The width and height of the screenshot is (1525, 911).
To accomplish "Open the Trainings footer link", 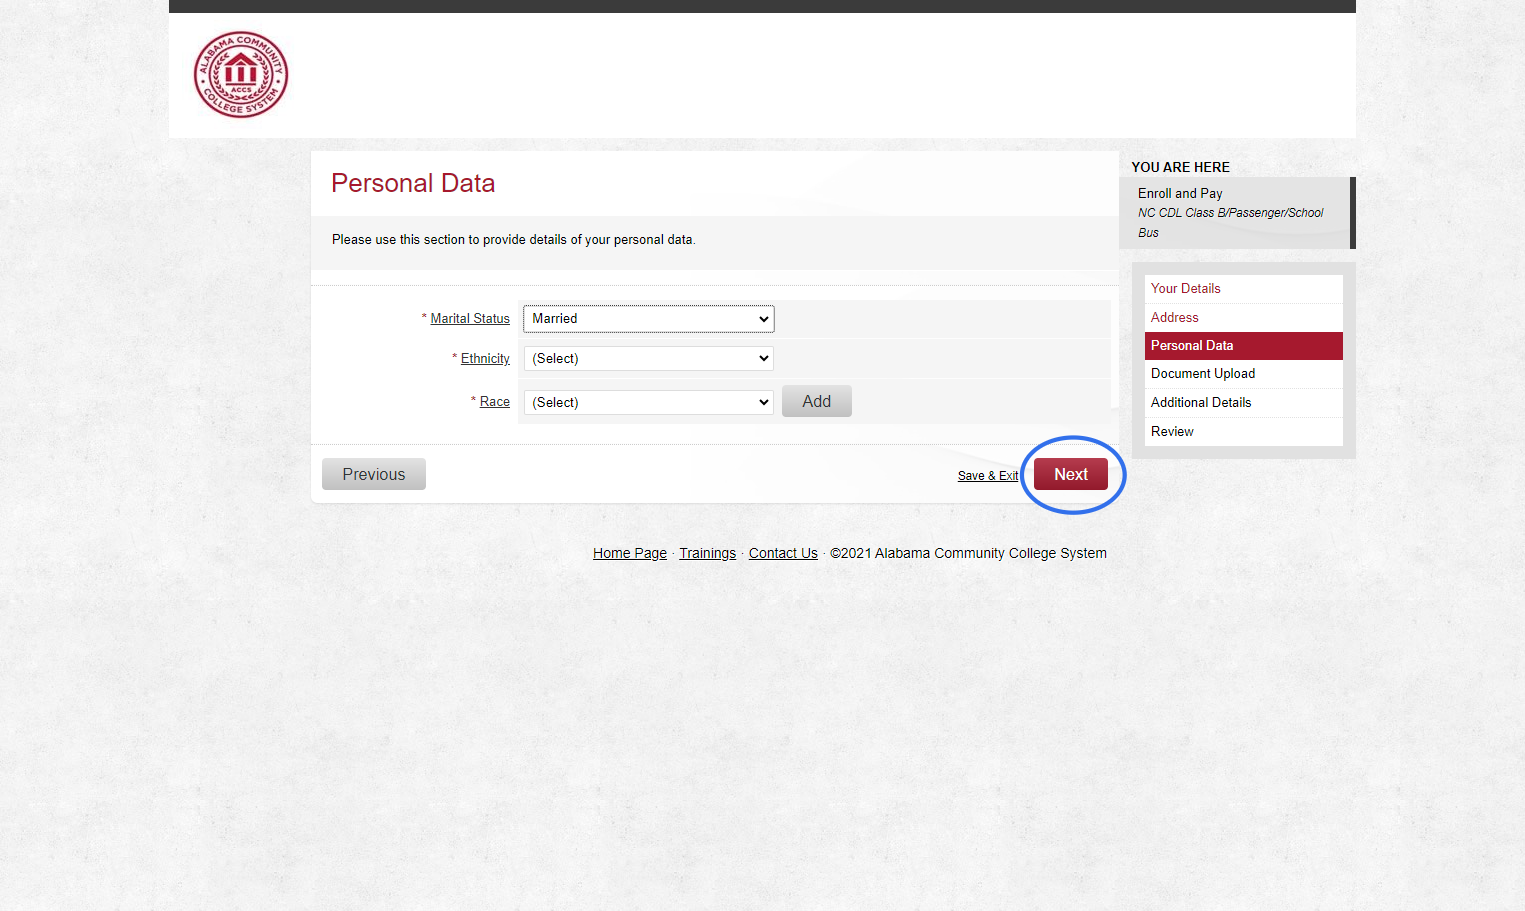I will [x=707, y=553].
